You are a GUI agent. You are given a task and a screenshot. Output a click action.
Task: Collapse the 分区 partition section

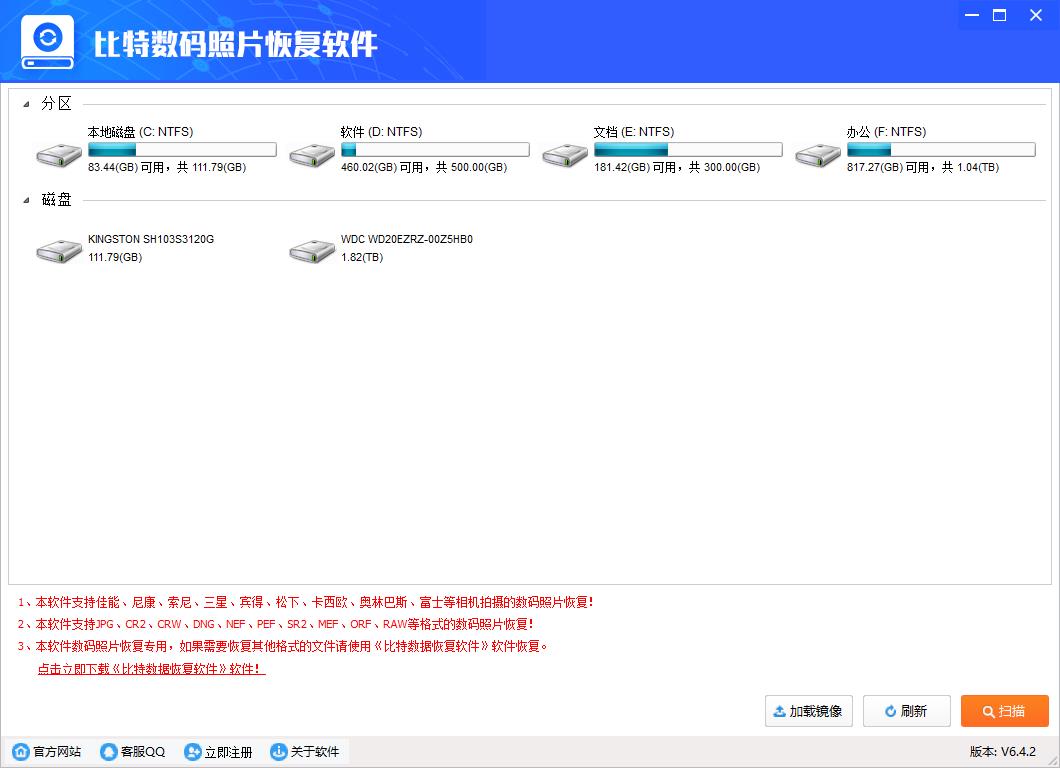click(27, 104)
